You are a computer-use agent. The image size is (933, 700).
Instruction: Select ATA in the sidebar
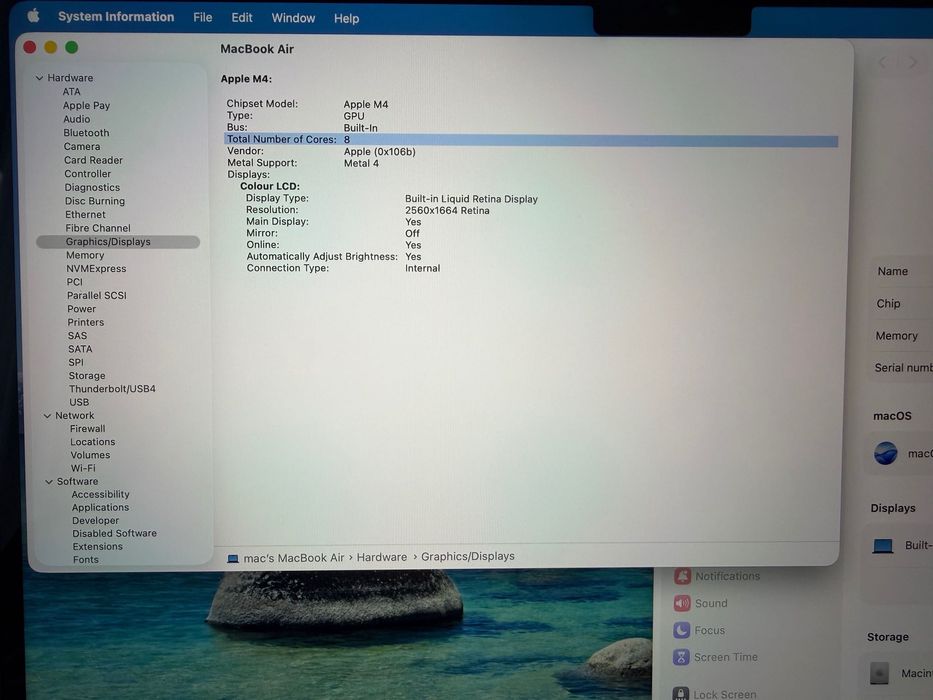coord(71,92)
